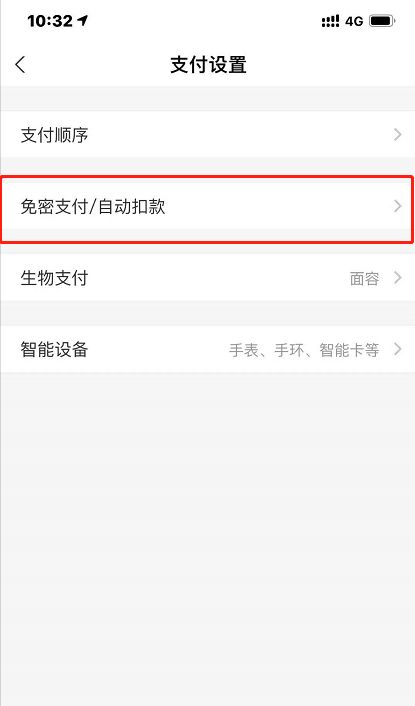Click the 10:32 clock in the status bar
The height and width of the screenshot is (706, 415).
click(50, 21)
